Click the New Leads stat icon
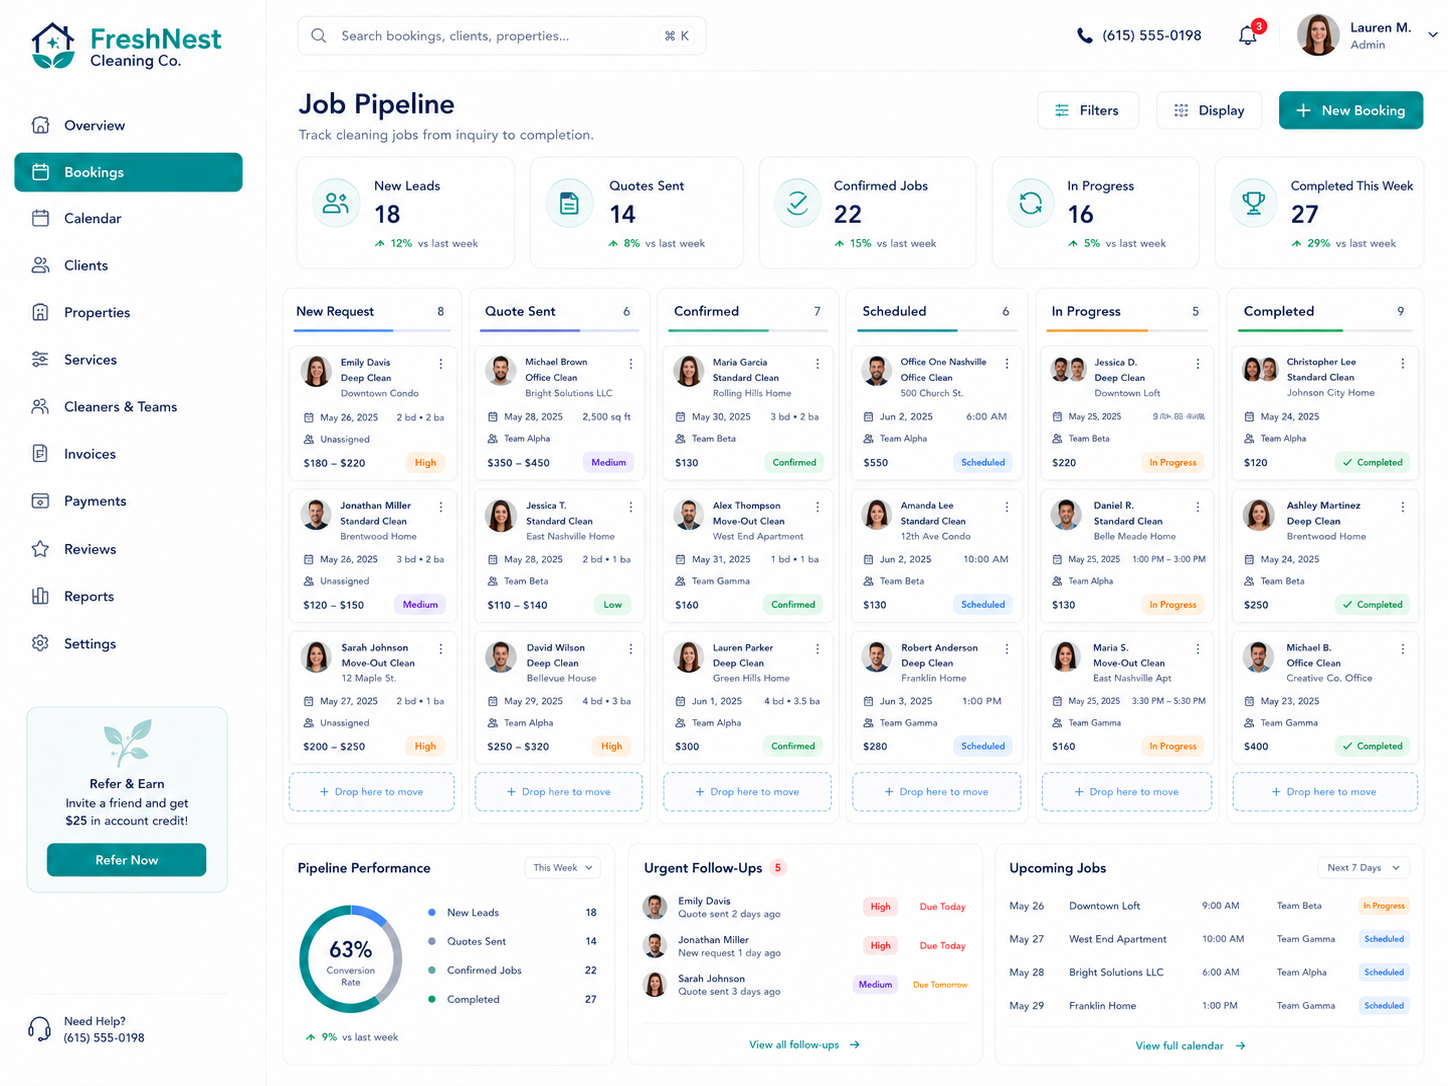1448x1086 pixels. coord(336,203)
